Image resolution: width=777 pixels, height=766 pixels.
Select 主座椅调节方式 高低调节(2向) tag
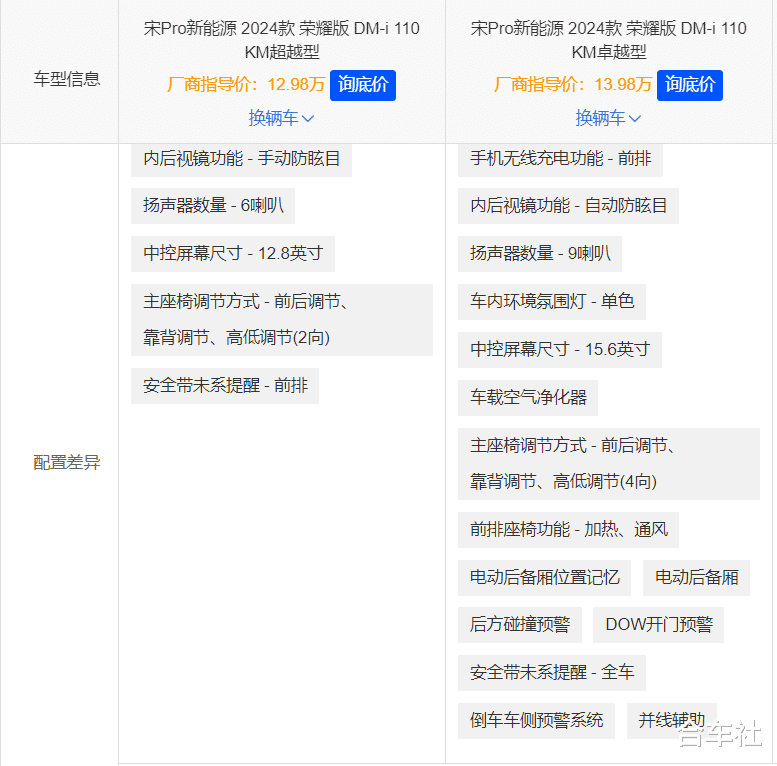tap(282, 320)
